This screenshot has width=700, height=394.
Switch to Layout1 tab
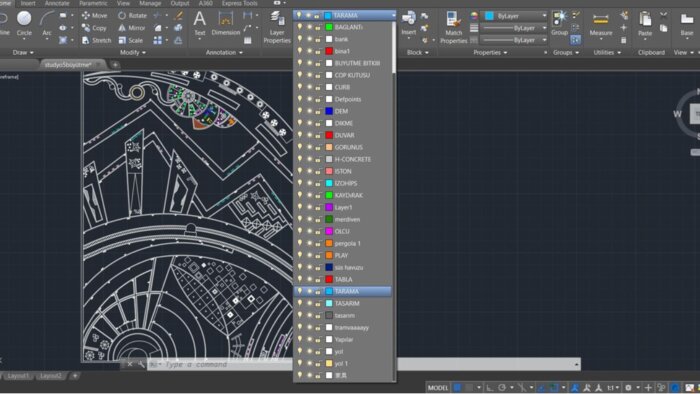[x=17, y=376]
